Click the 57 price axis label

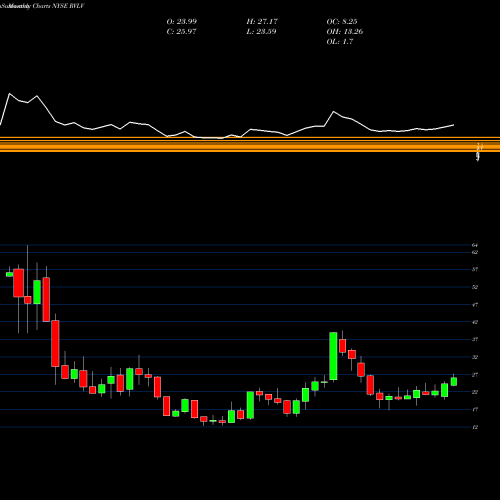click(x=475, y=270)
